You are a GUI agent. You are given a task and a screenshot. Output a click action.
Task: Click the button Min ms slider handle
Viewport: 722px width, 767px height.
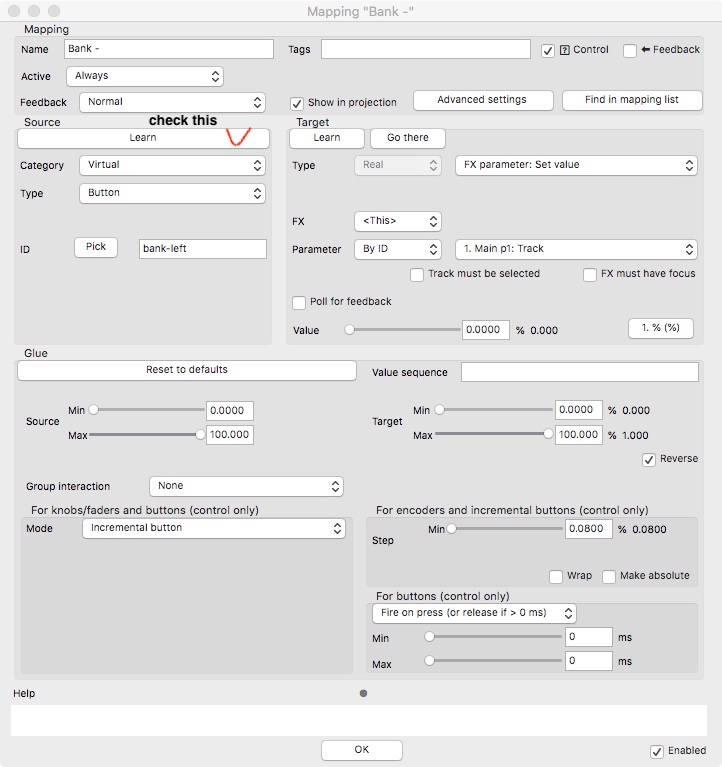tap(429, 637)
